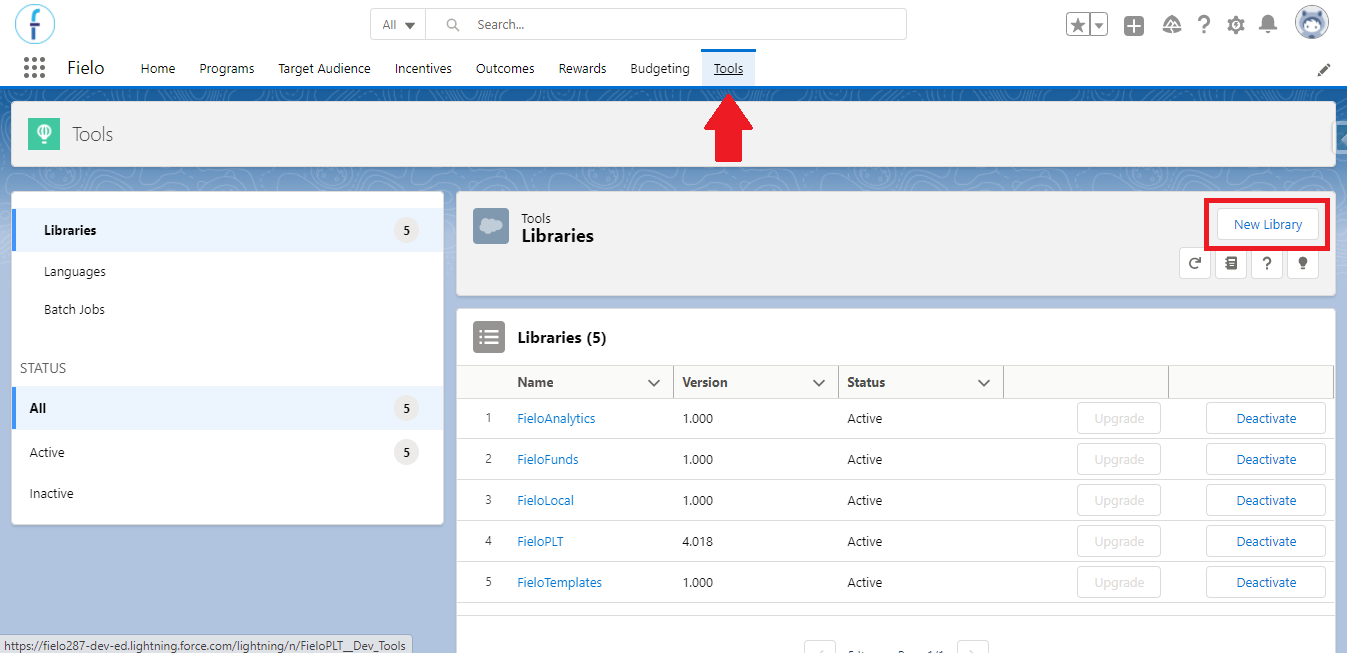Select Libraries in the sidebar

point(228,230)
